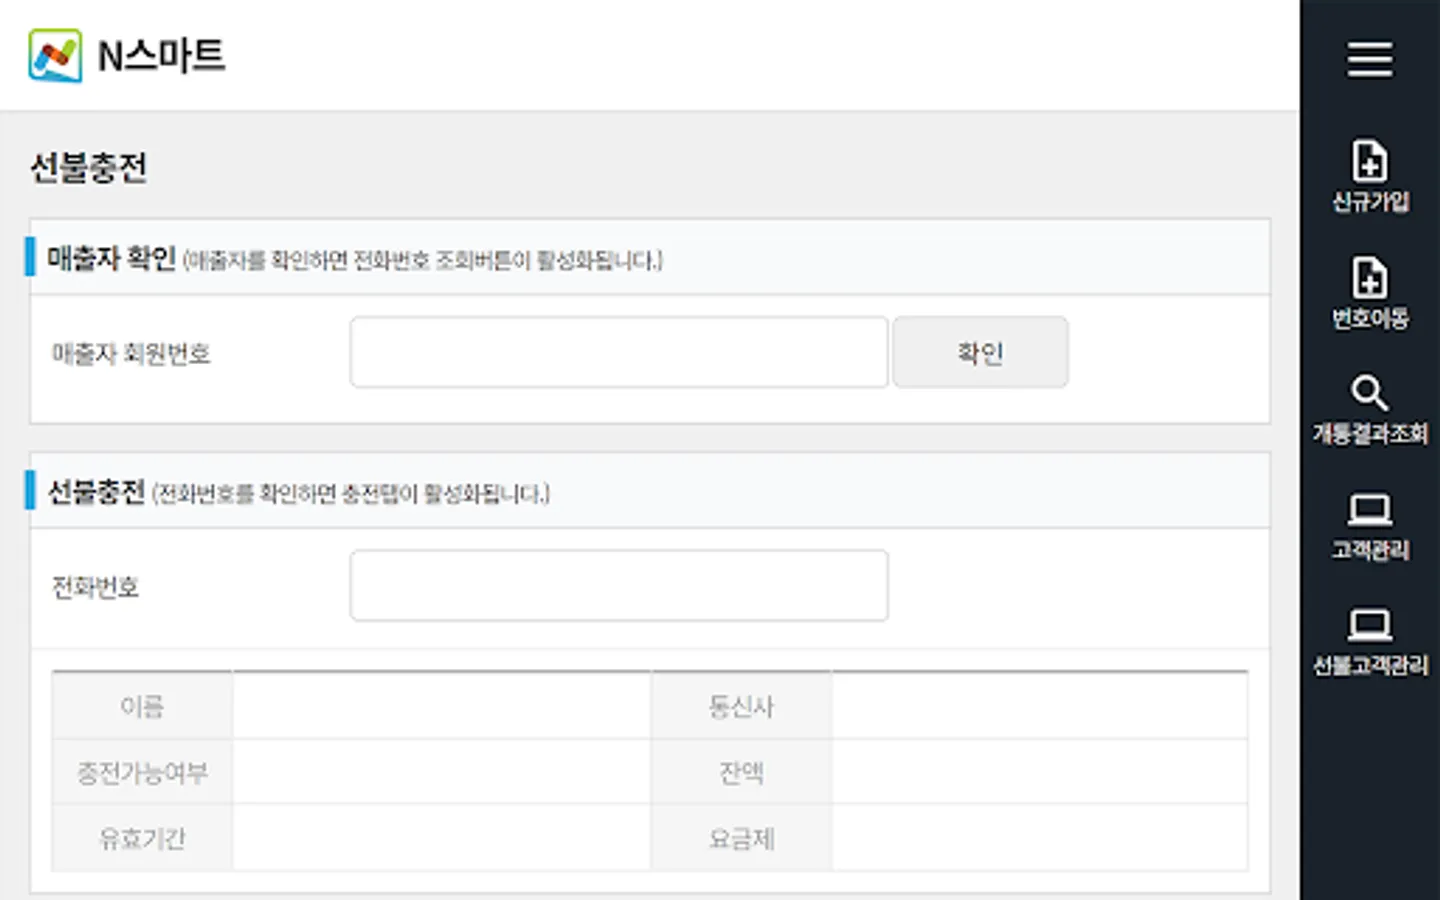Focus the 매출자 회원번호 input field
Image resolution: width=1440 pixels, height=900 pixels.
pos(618,352)
